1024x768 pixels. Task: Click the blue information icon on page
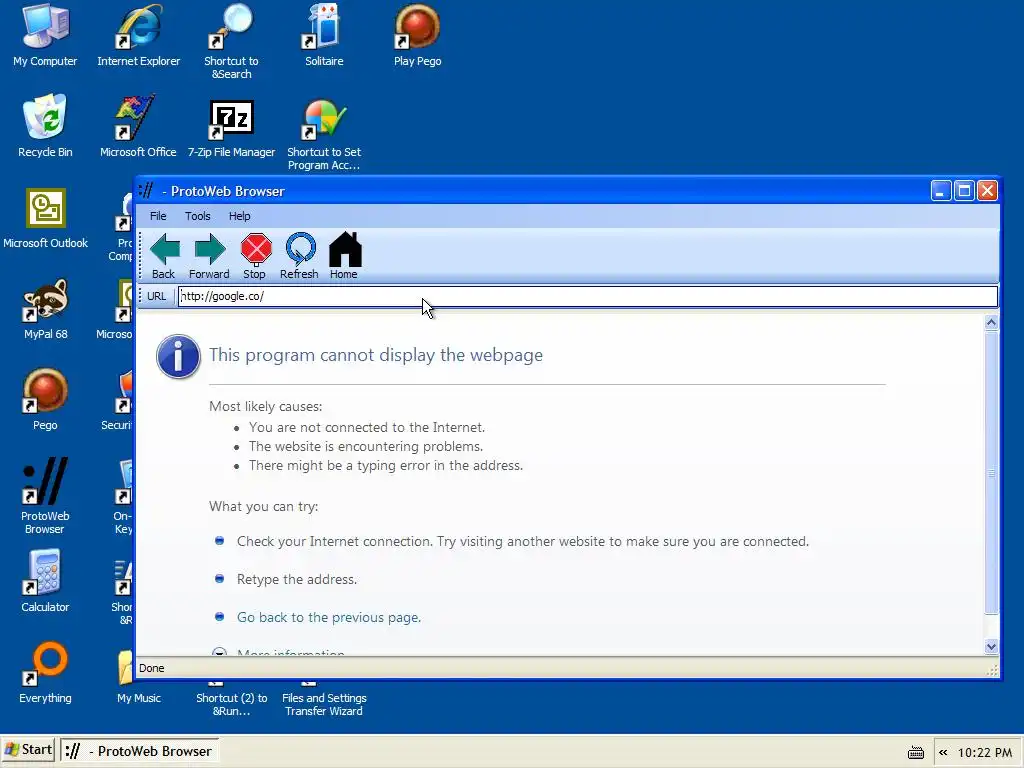point(178,357)
